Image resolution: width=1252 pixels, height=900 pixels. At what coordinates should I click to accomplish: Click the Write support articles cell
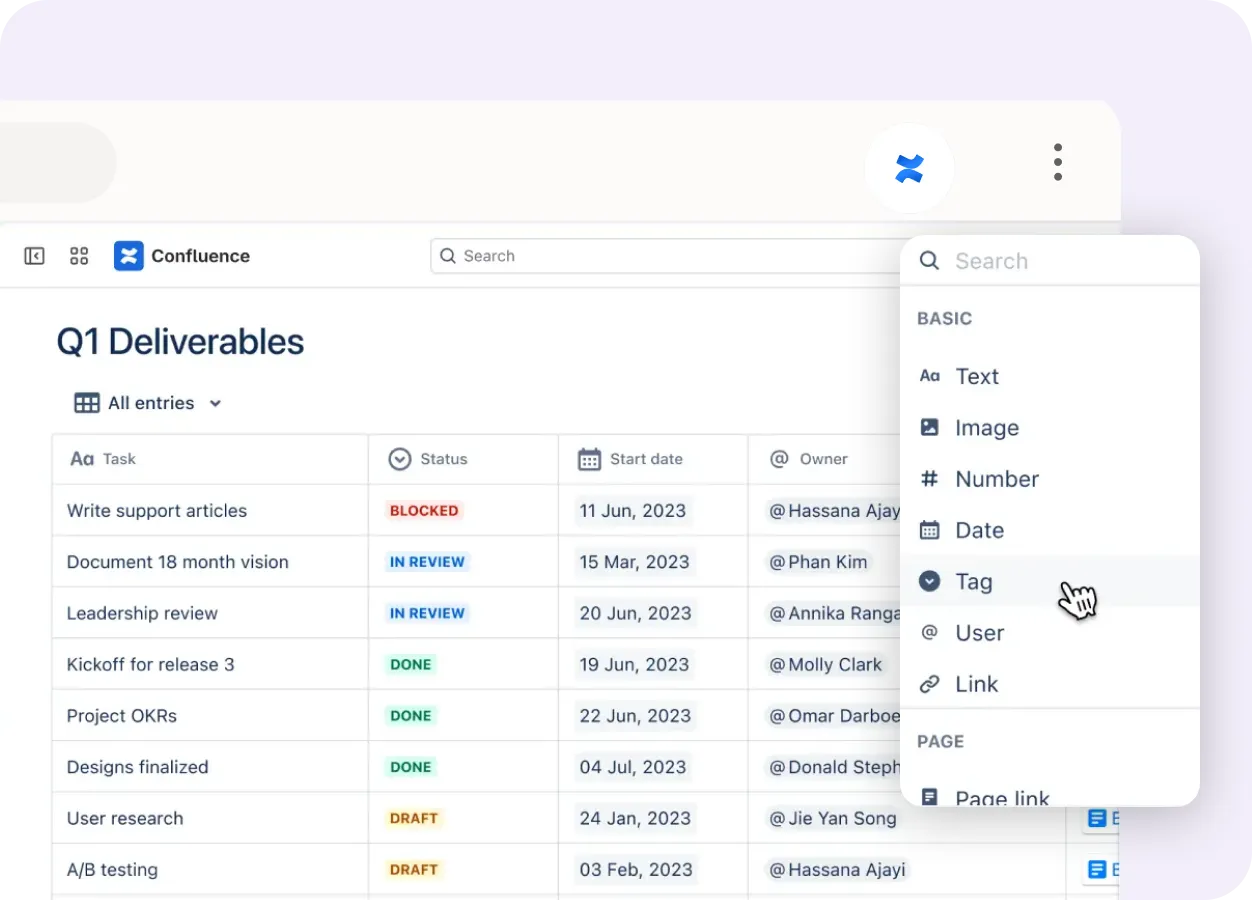coord(210,511)
